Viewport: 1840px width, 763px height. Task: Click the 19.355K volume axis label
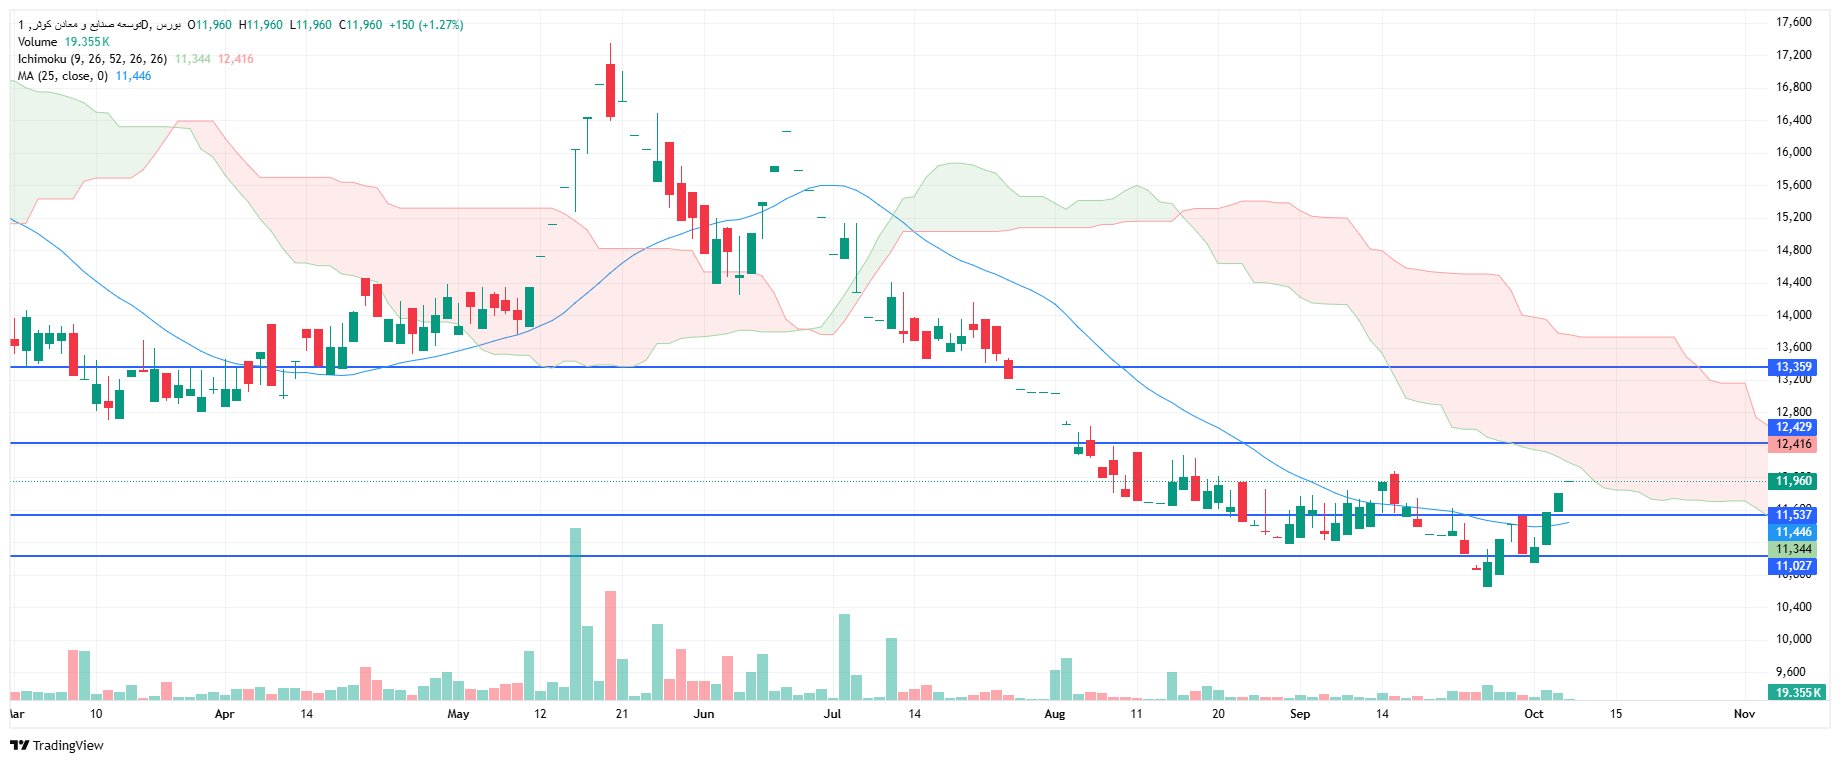pos(1796,692)
